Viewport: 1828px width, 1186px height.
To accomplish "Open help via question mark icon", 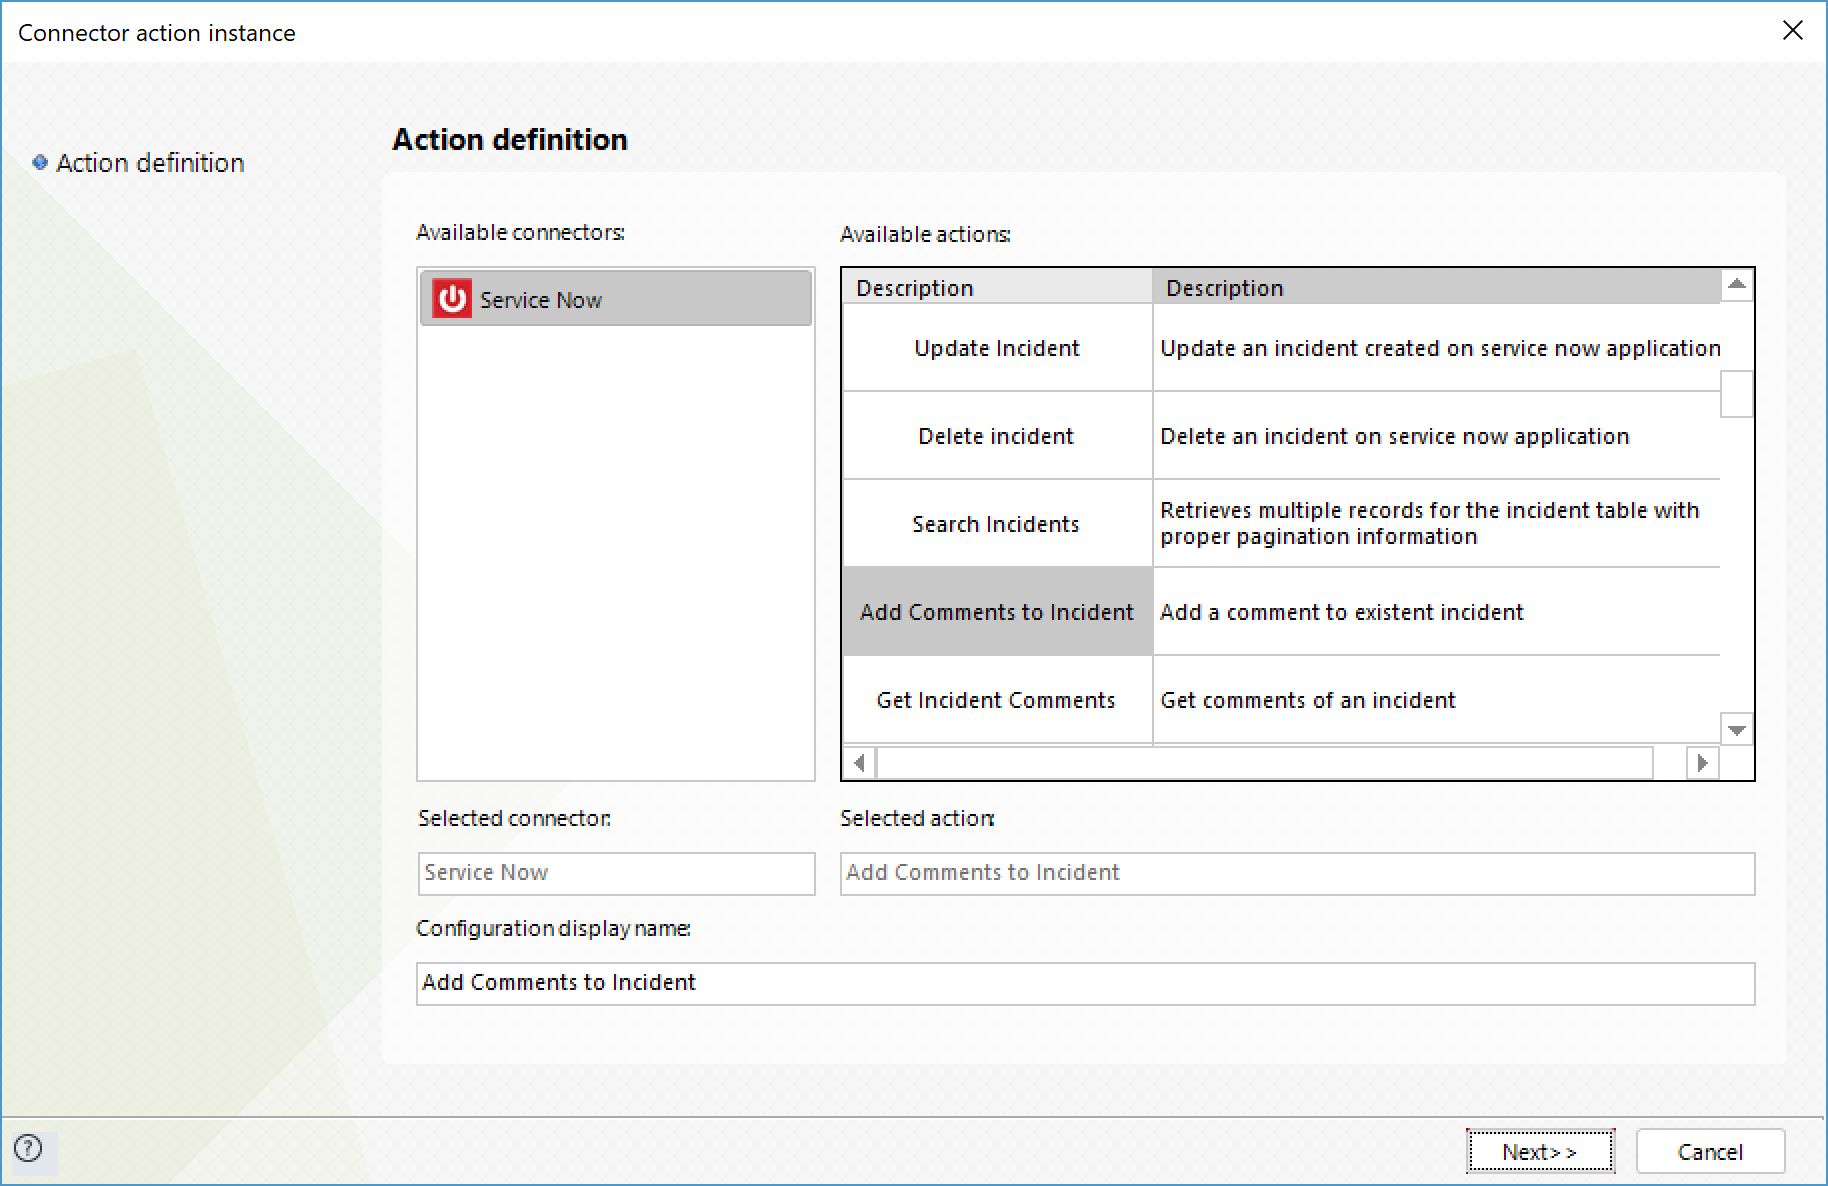I will [29, 1148].
